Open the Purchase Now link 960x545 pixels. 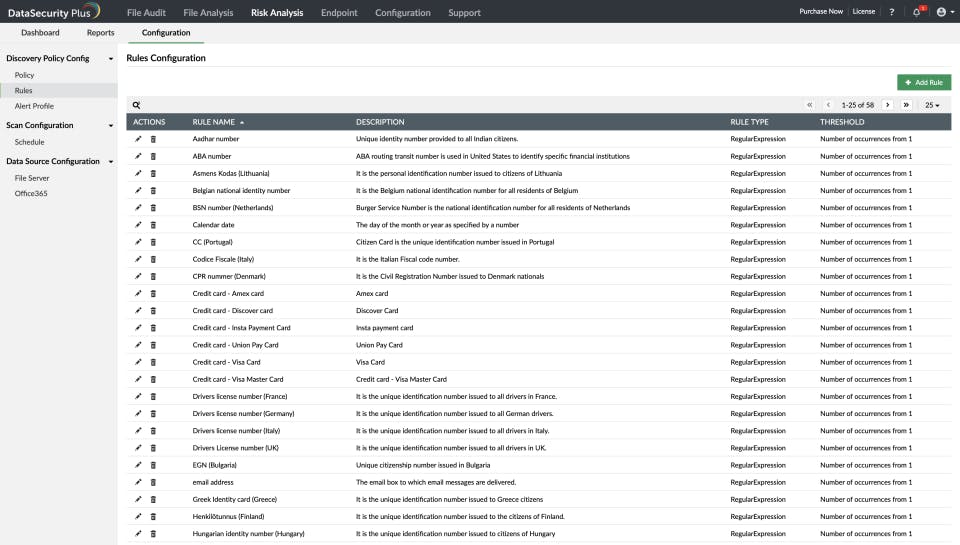pyautogui.click(x=821, y=13)
